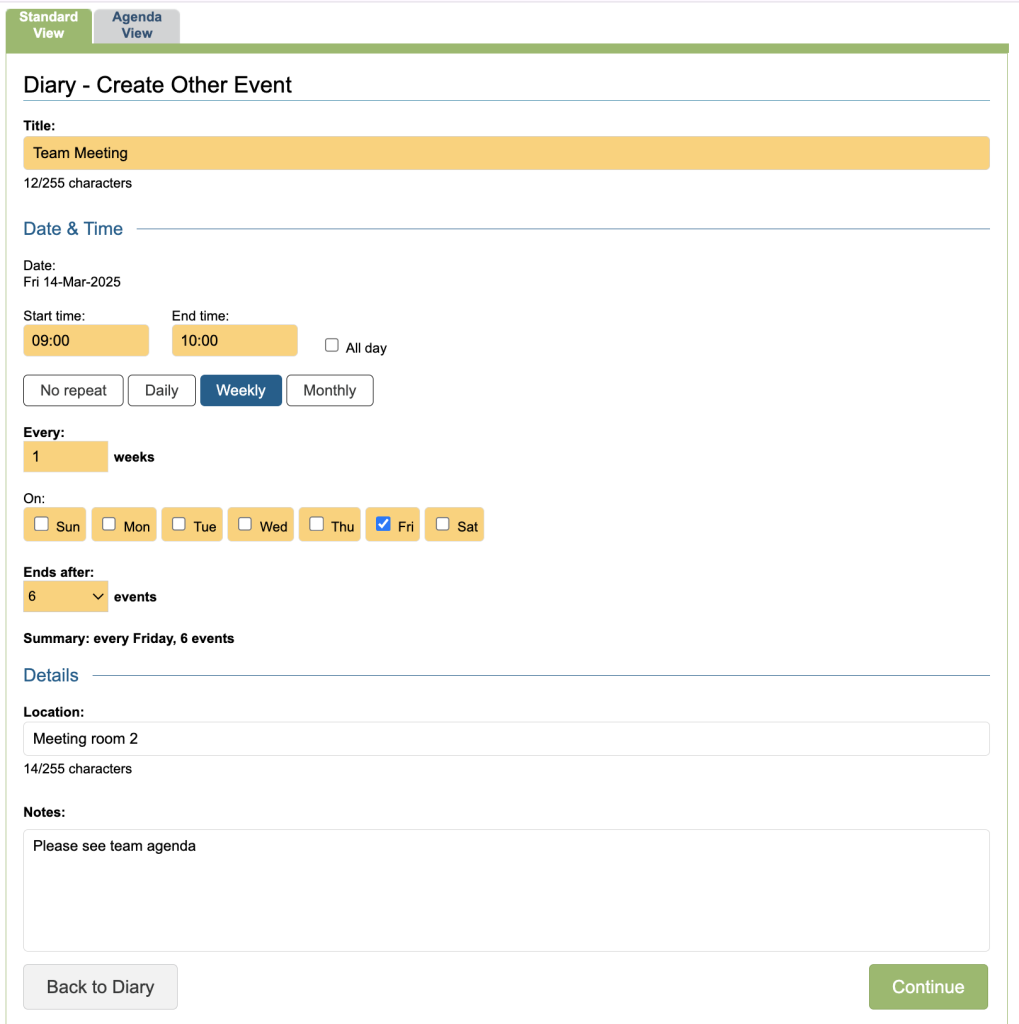Enable the All day checkbox
Screen dimensions: 1019x1024
332,346
